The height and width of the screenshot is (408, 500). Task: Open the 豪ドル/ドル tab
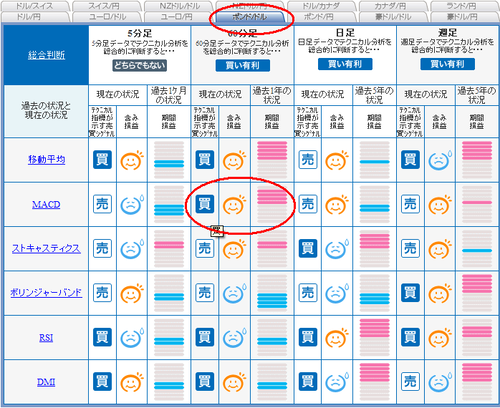point(393,17)
